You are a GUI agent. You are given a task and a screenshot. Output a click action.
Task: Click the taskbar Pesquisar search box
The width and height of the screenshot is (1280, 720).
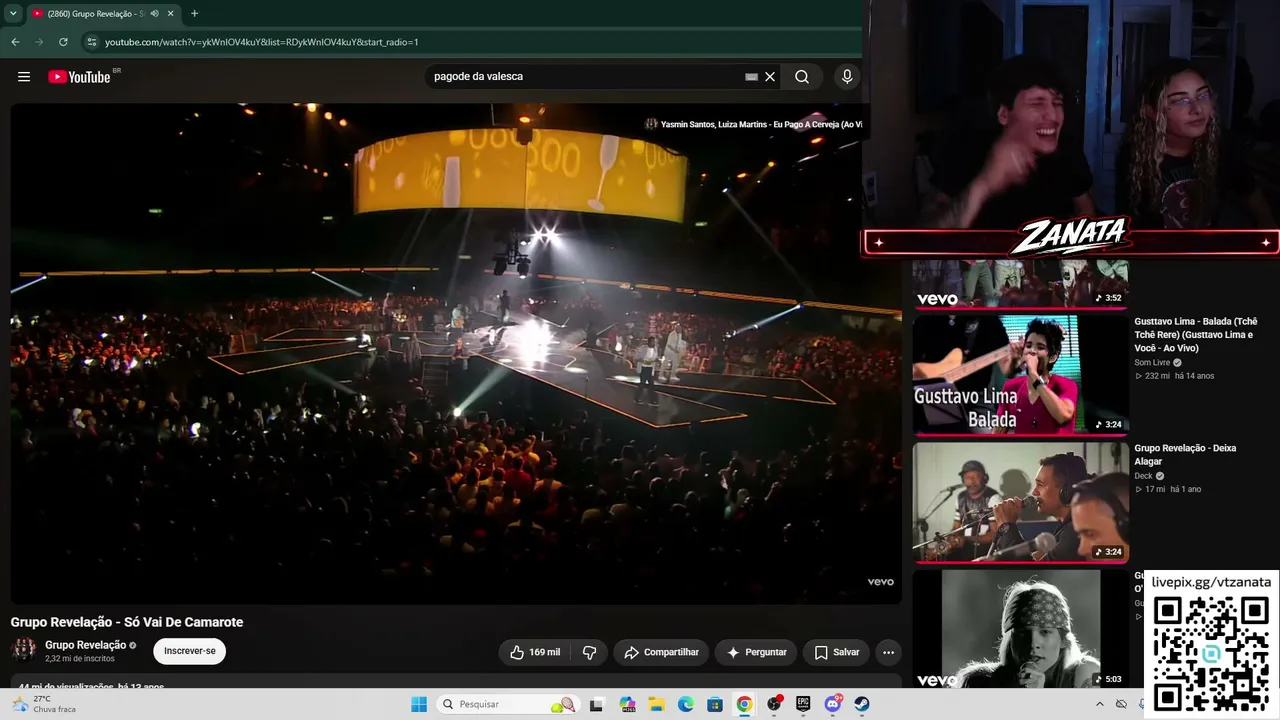(x=509, y=704)
